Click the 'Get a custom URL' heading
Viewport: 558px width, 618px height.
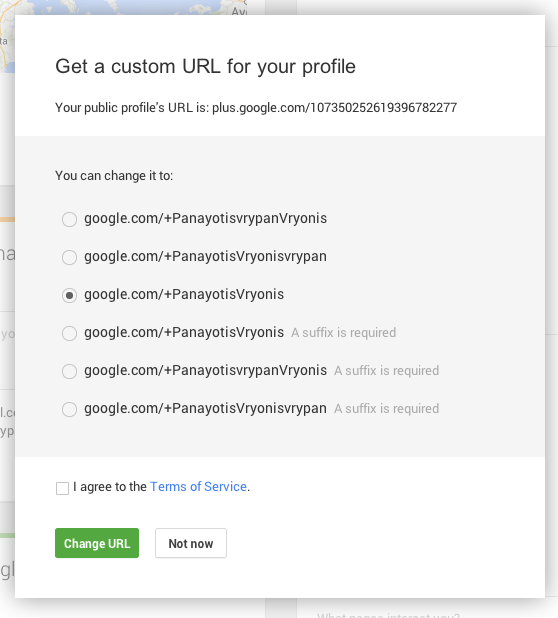point(205,66)
